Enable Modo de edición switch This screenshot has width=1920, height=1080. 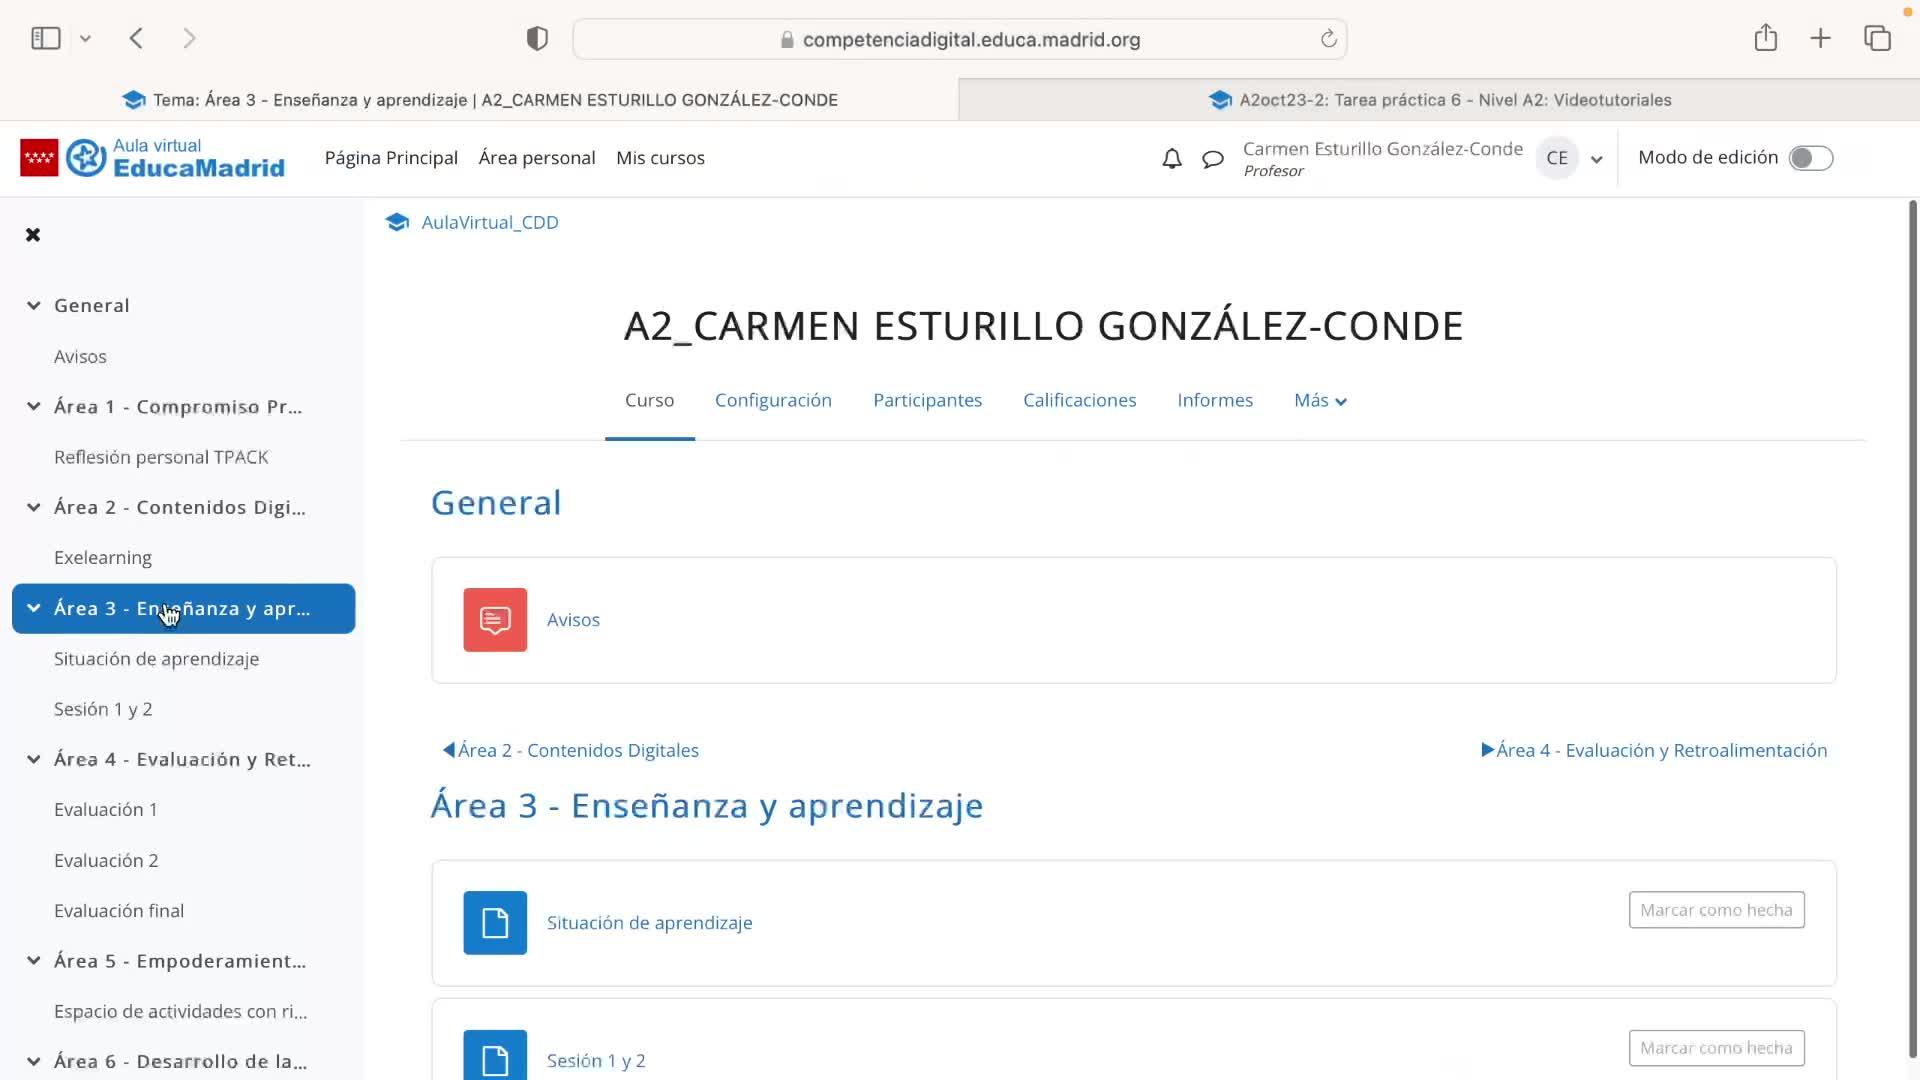[1810, 158]
